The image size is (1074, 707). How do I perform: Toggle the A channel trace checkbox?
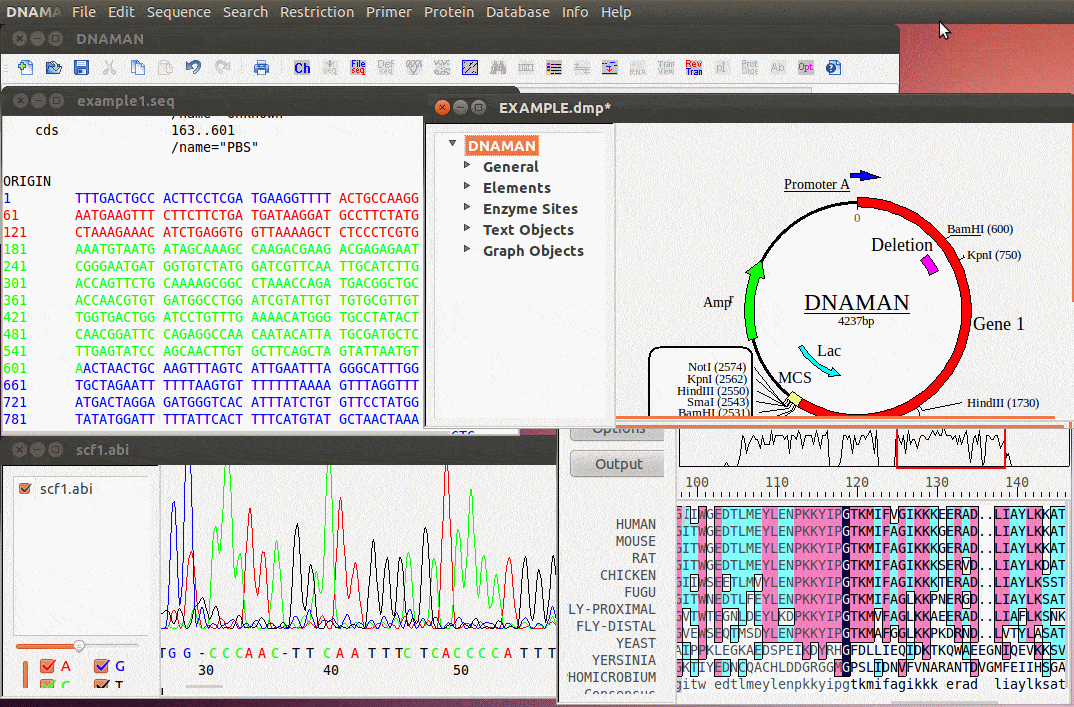click(48, 664)
